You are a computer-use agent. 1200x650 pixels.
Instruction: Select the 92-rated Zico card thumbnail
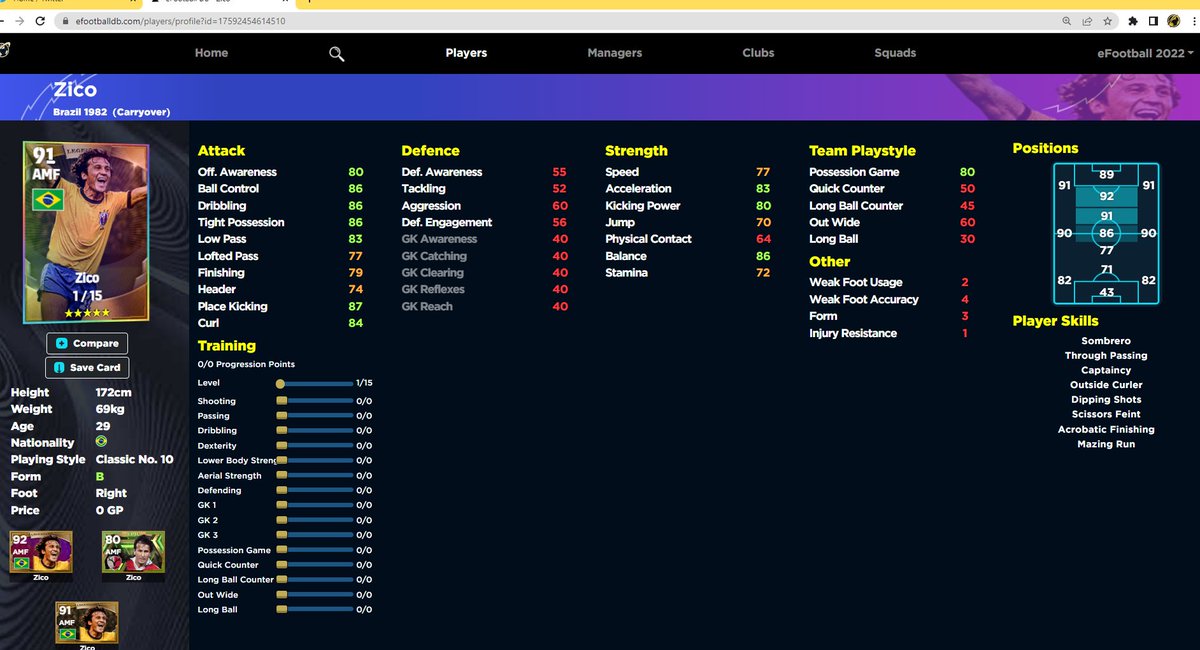click(40, 552)
